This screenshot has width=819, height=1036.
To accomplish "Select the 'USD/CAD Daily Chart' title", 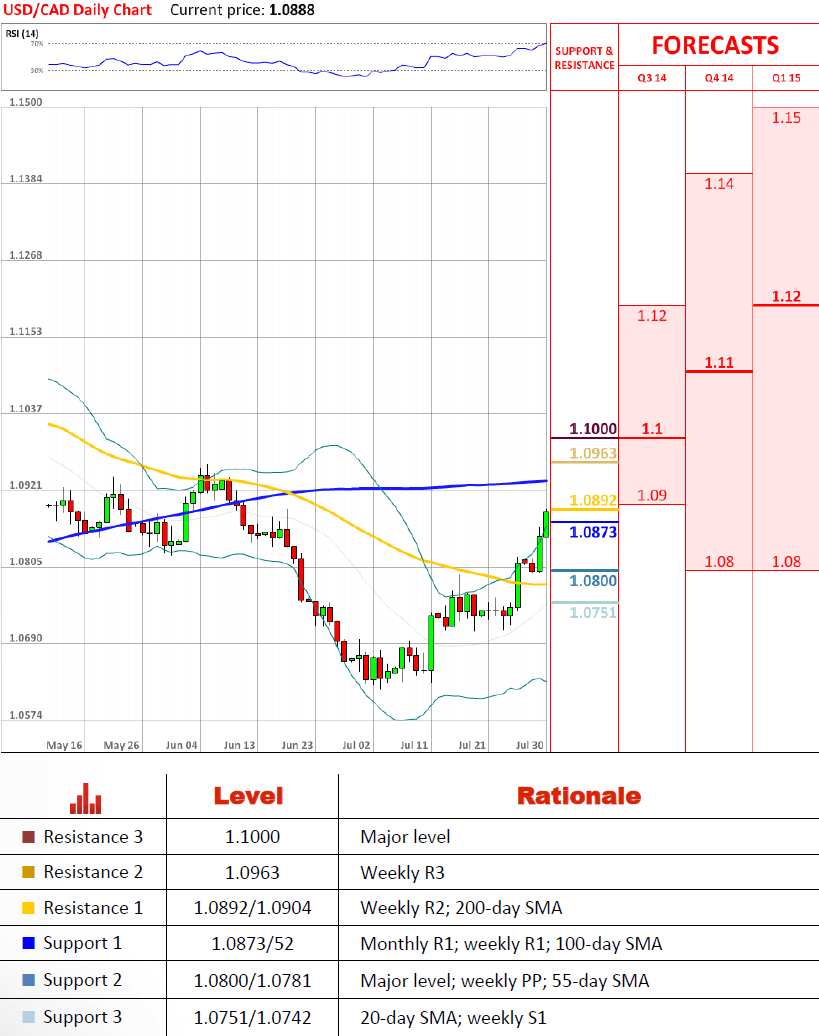I will pos(78,10).
